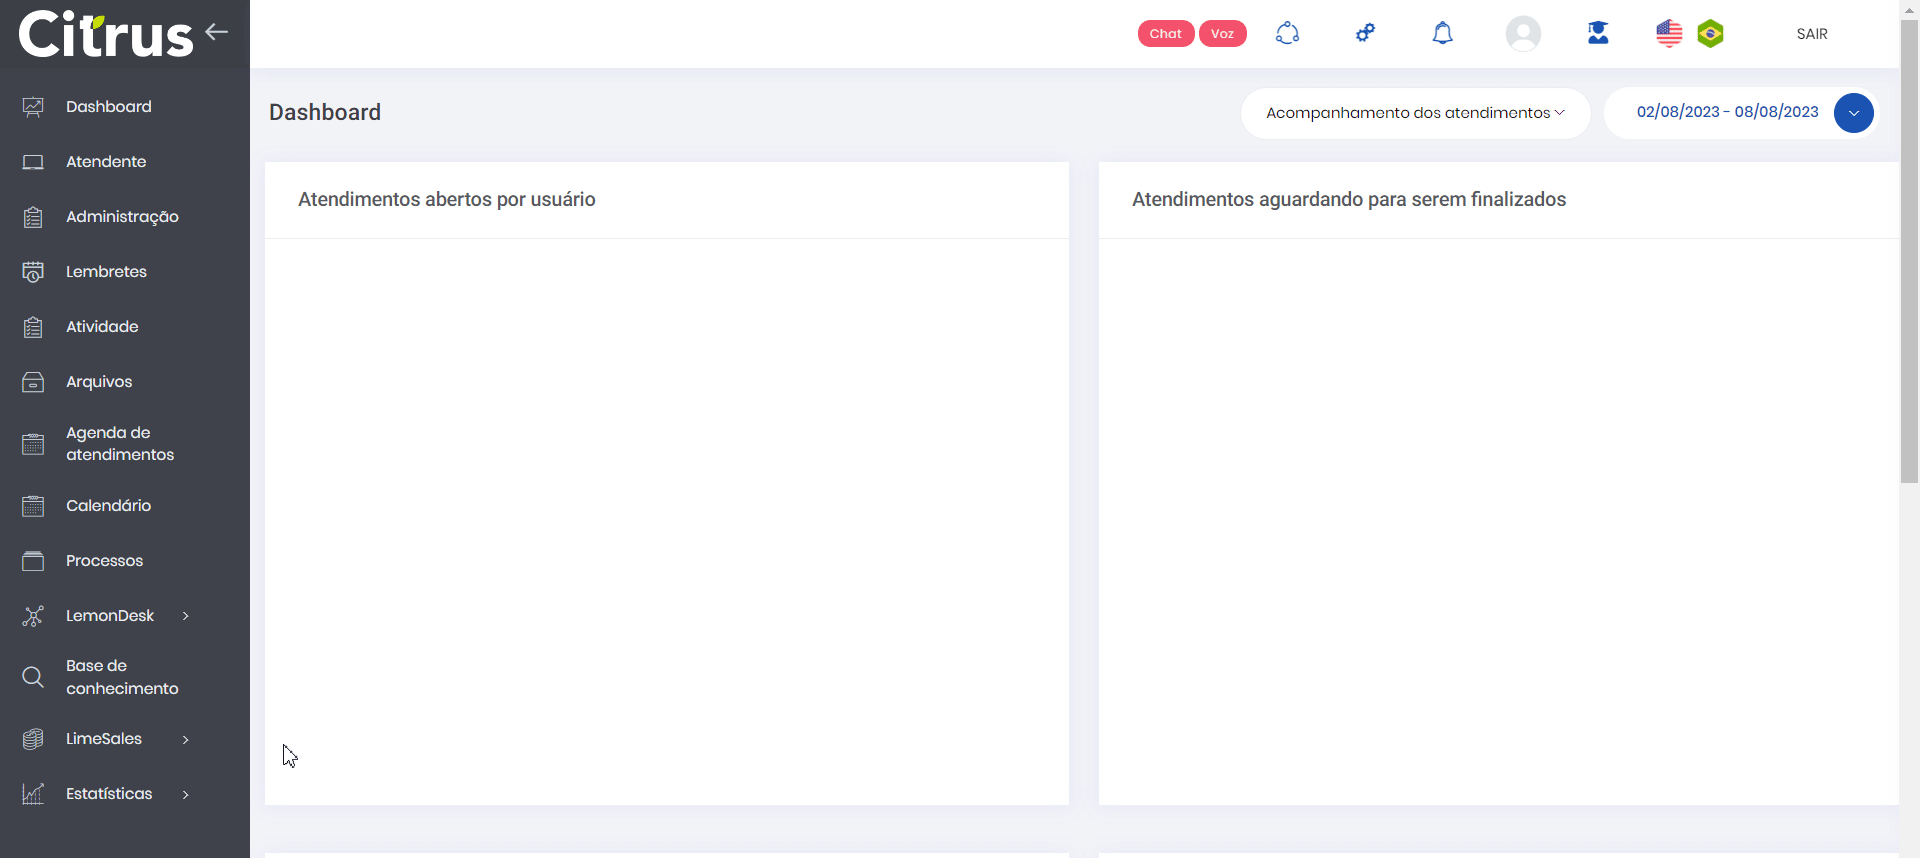Switch language to English via US flag
1920x858 pixels.
[x=1669, y=33]
